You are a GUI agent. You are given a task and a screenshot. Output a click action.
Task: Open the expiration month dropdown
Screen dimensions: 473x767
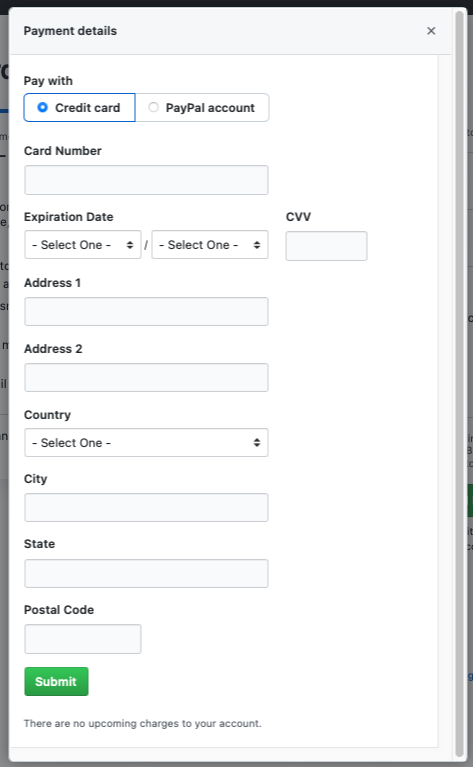coord(83,245)
